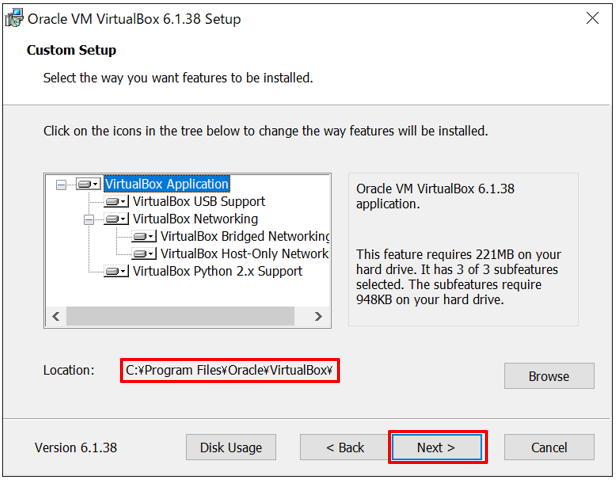Screen dimensions: 616x480
Task: Open VirtualBox USB Support feature icon dropdown
Action: coord(116,202)
